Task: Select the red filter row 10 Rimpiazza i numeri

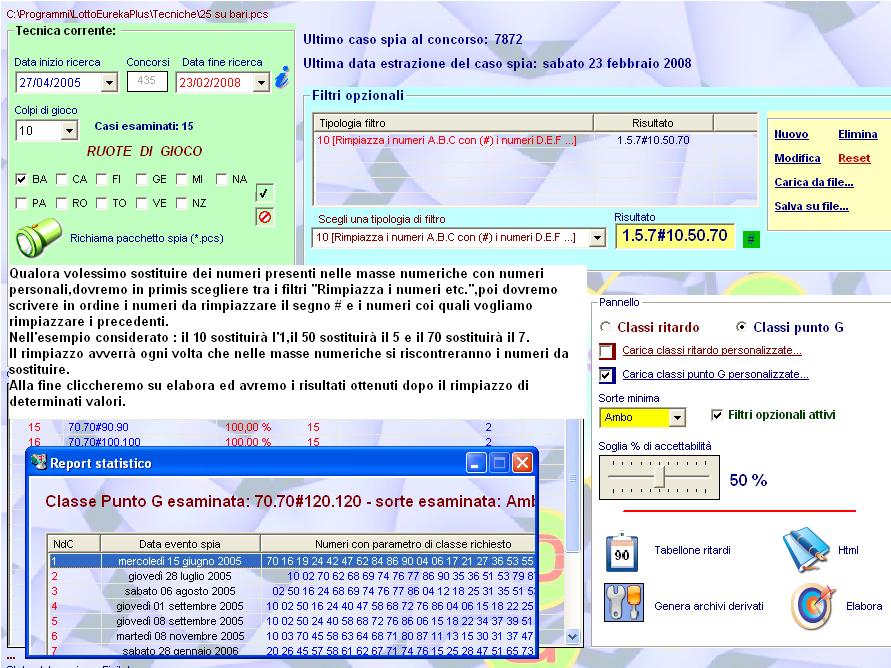Action: [535, 140]
